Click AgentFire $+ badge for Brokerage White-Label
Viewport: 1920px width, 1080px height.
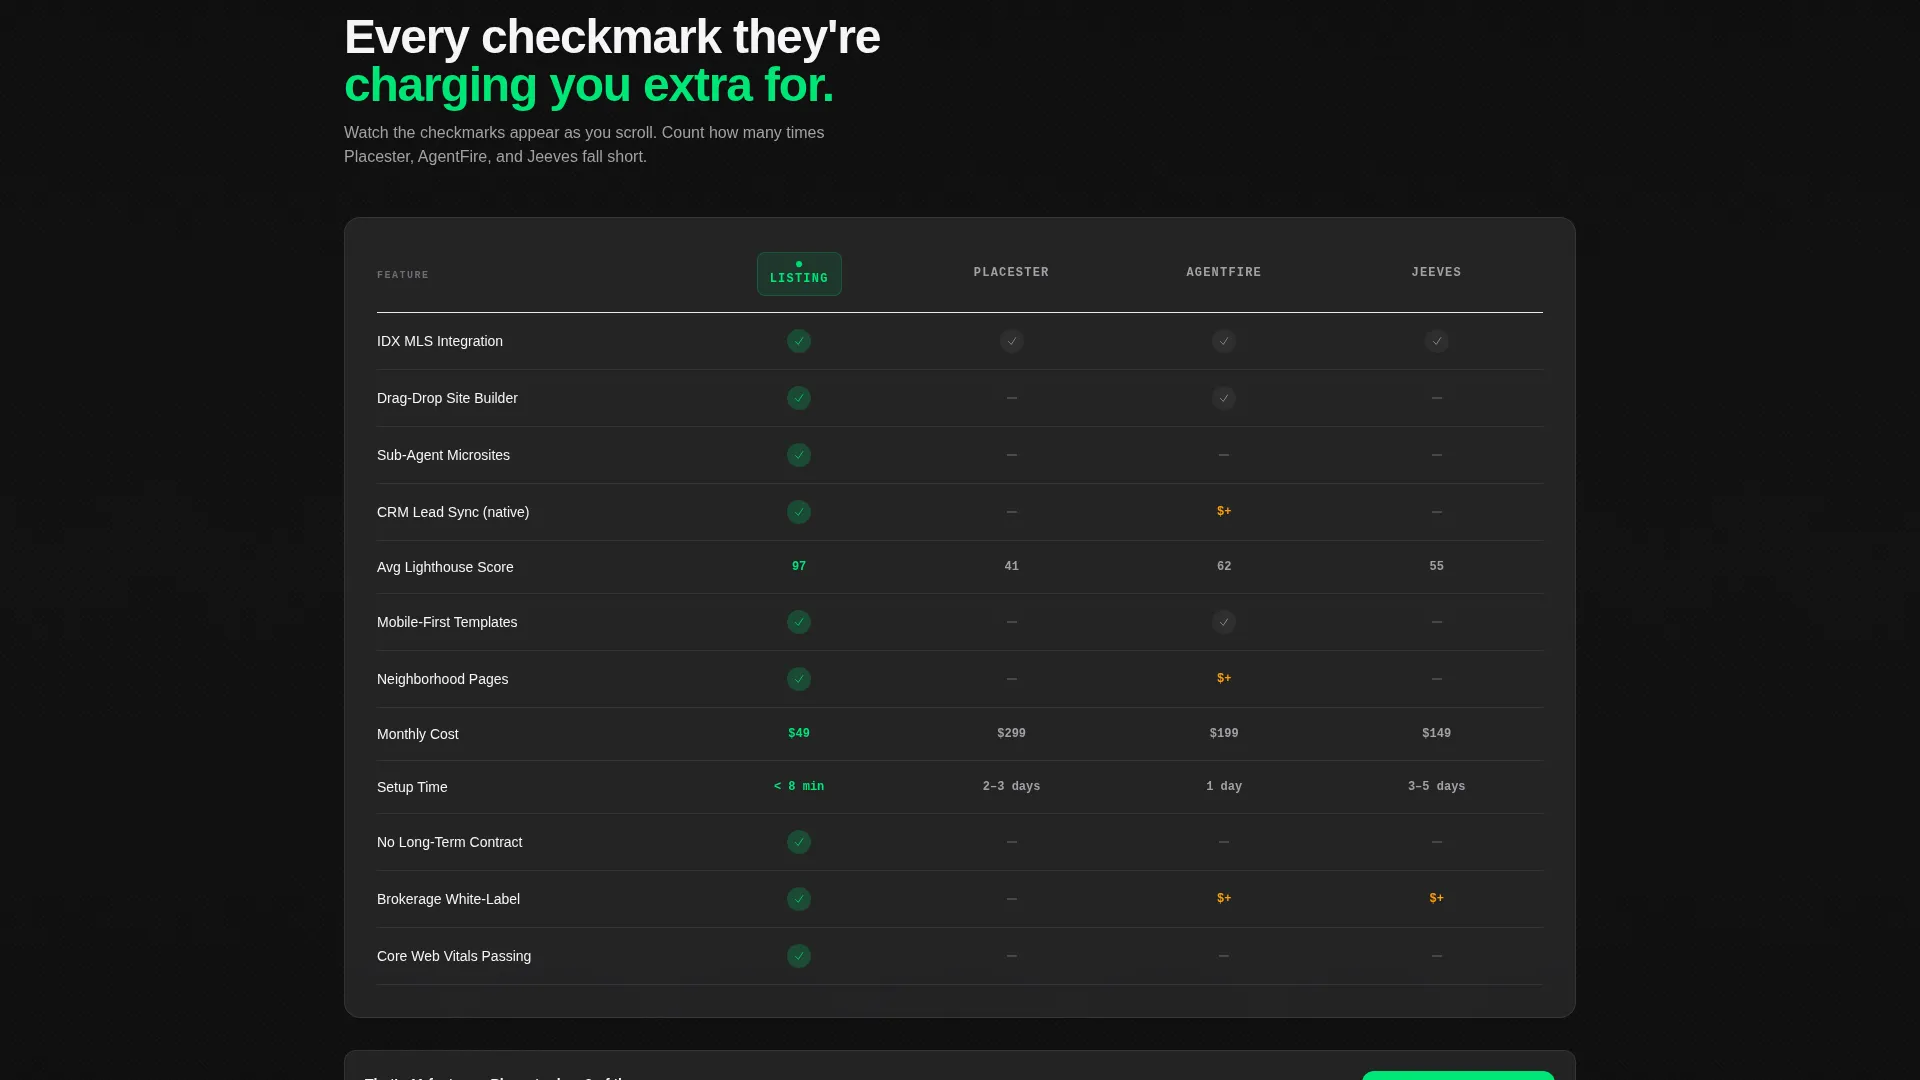click(x=1224, y=898)
